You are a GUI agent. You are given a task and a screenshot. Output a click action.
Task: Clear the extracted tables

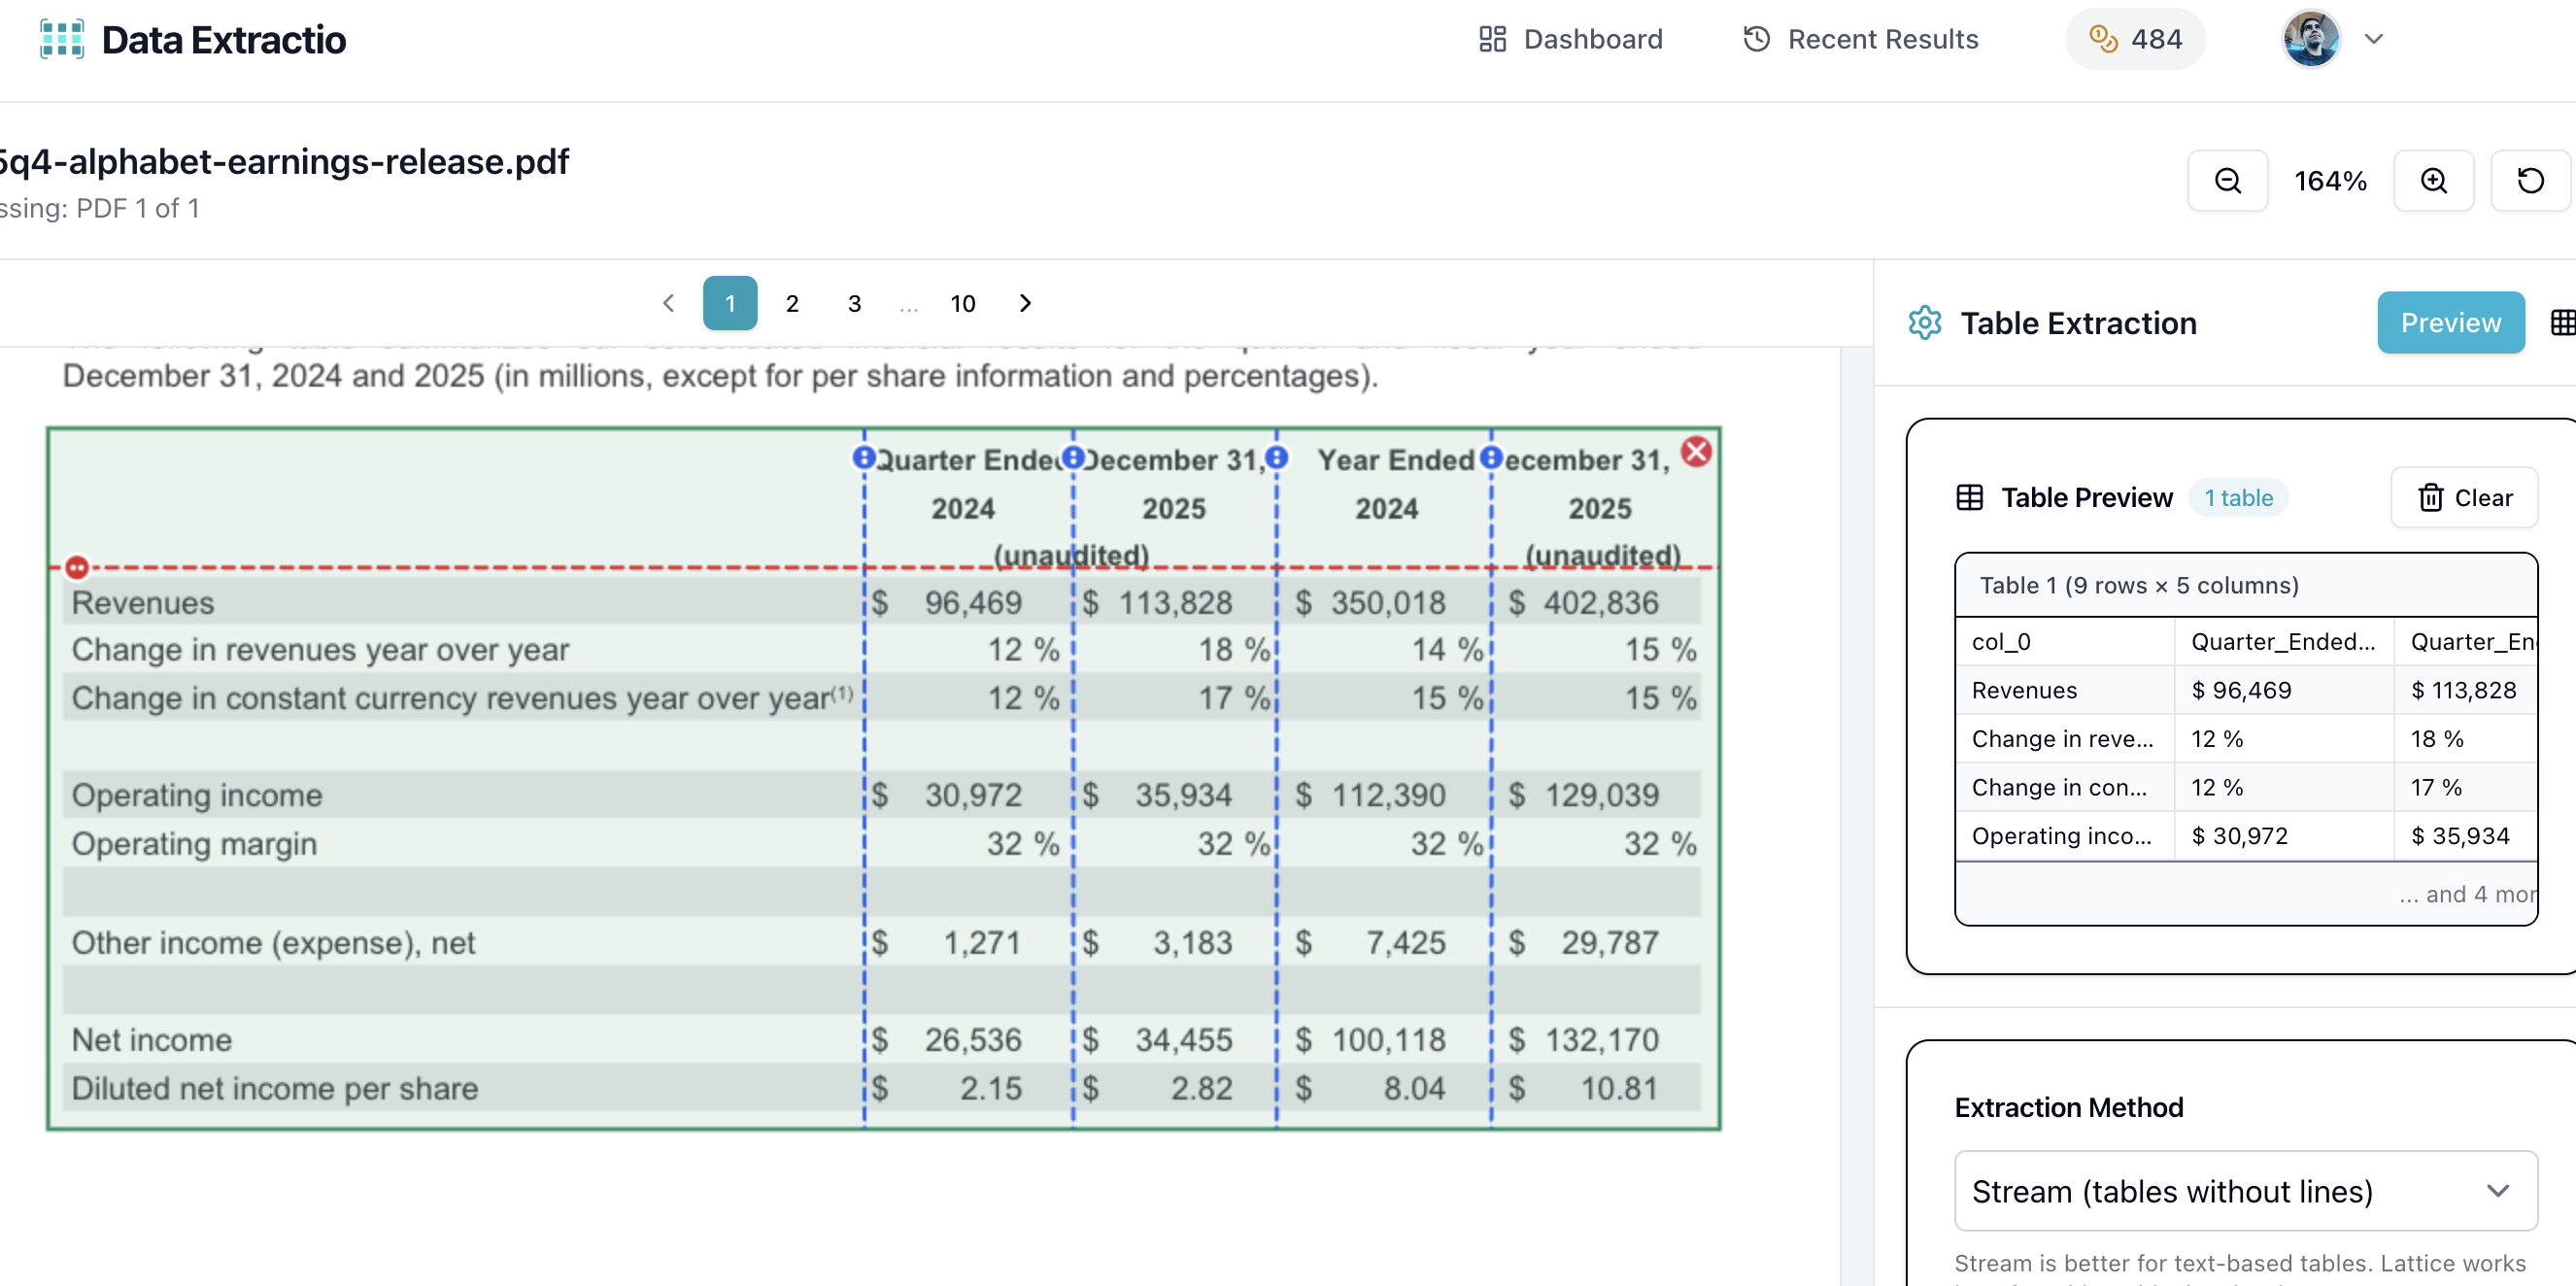coord(2464,498)
